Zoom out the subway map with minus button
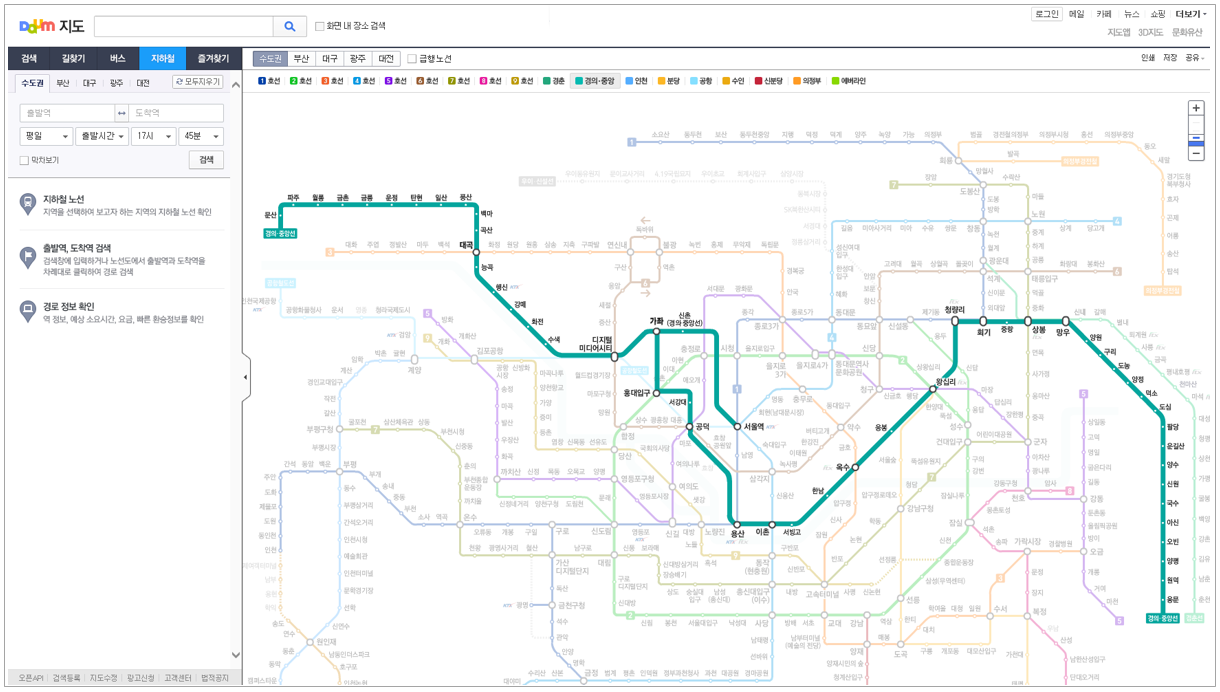The image size is (1220, 692). click(1195, 154)
